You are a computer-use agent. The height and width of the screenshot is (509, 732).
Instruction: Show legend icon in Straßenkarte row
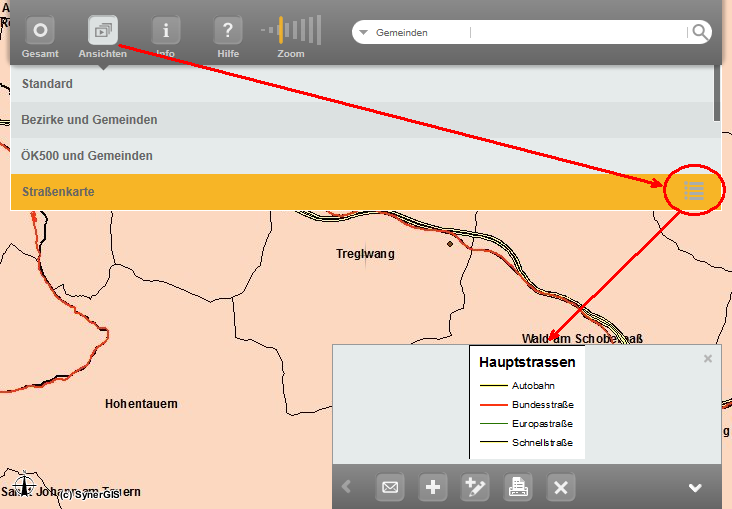coord(694,190)
